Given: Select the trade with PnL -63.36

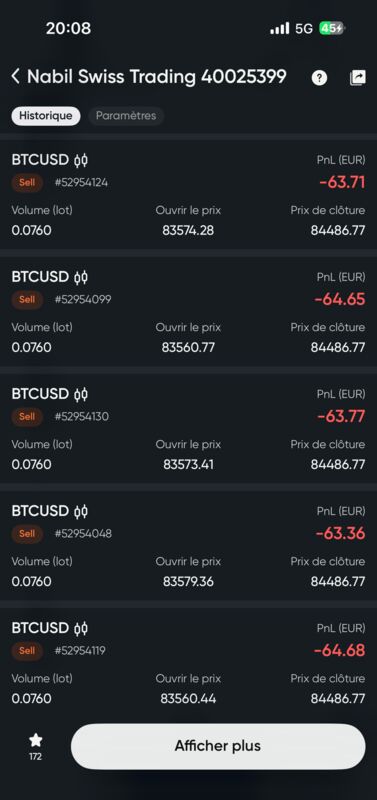Looking at the screenshot, I should [x=188, y=545].
